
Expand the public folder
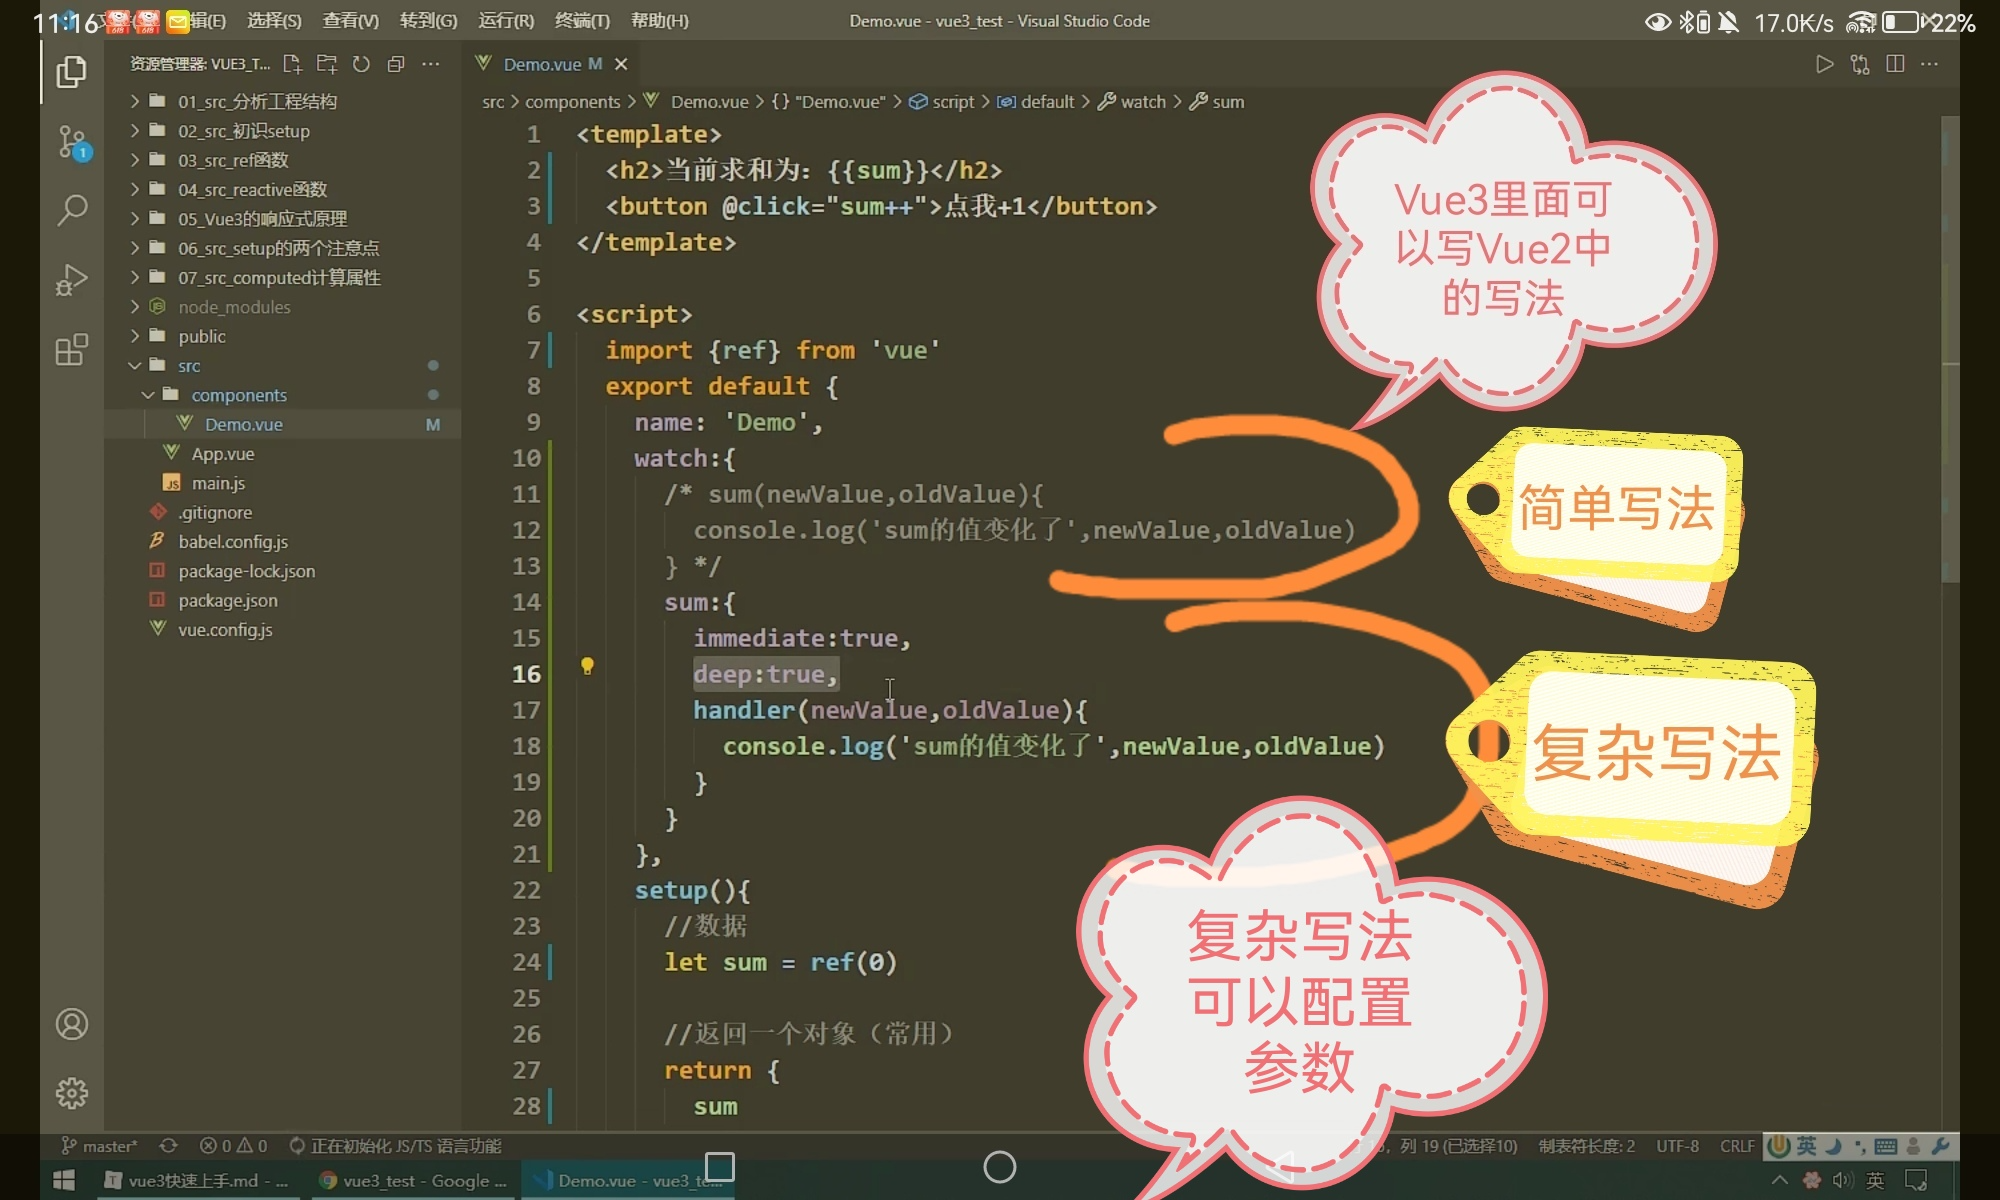[201, 337]
